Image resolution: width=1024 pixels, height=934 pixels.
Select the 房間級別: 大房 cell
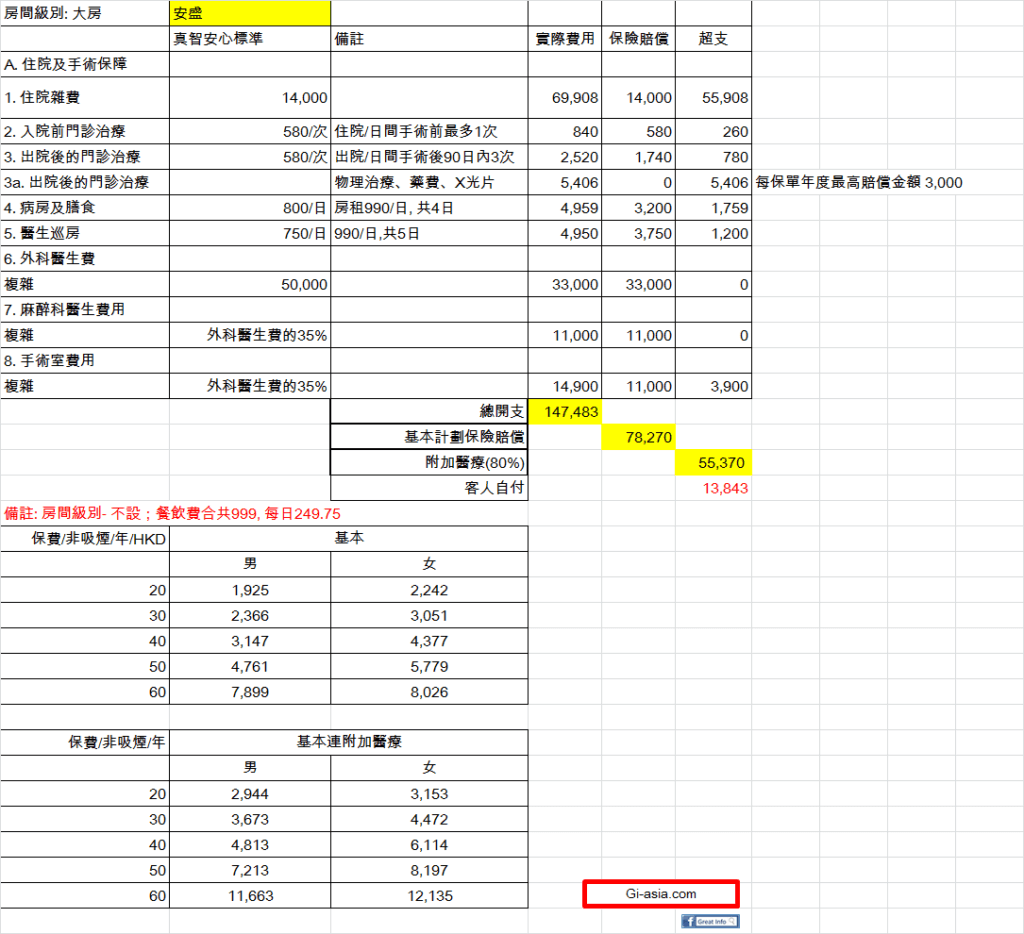pyautogui.click(x=85, y=13)
